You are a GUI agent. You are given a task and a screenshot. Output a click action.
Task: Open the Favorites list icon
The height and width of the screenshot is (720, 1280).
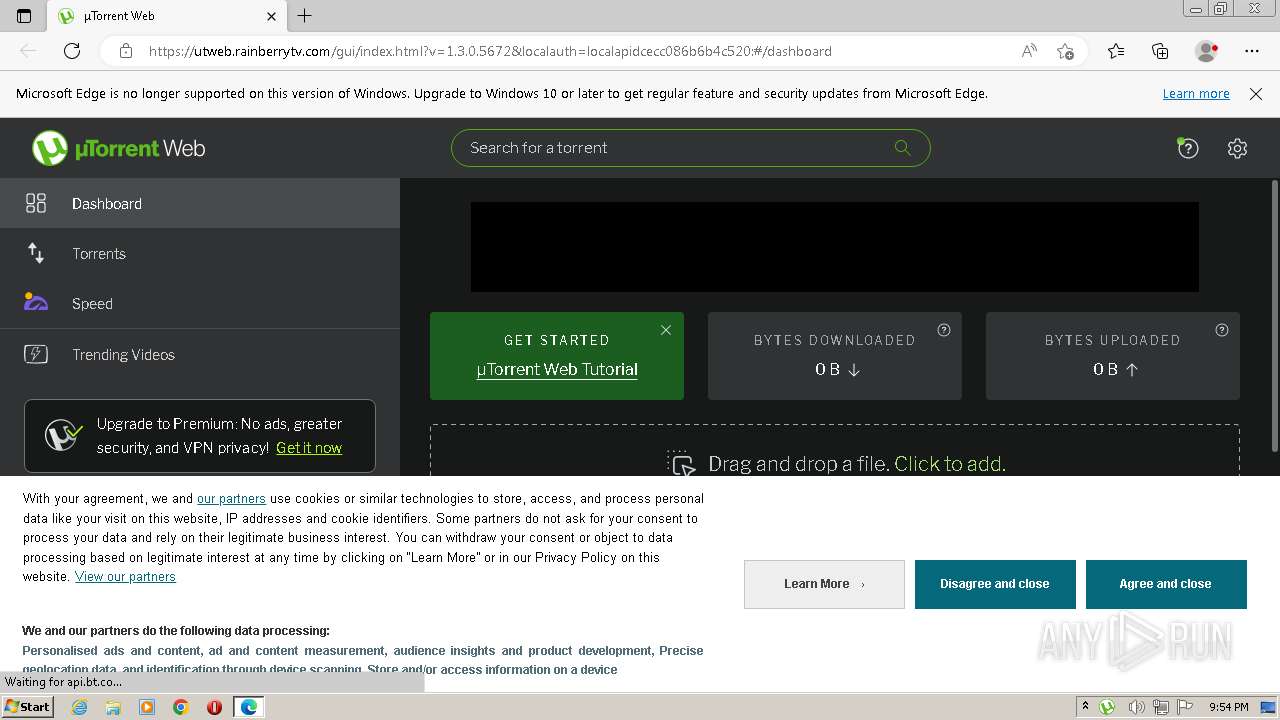coord(1116,51)
